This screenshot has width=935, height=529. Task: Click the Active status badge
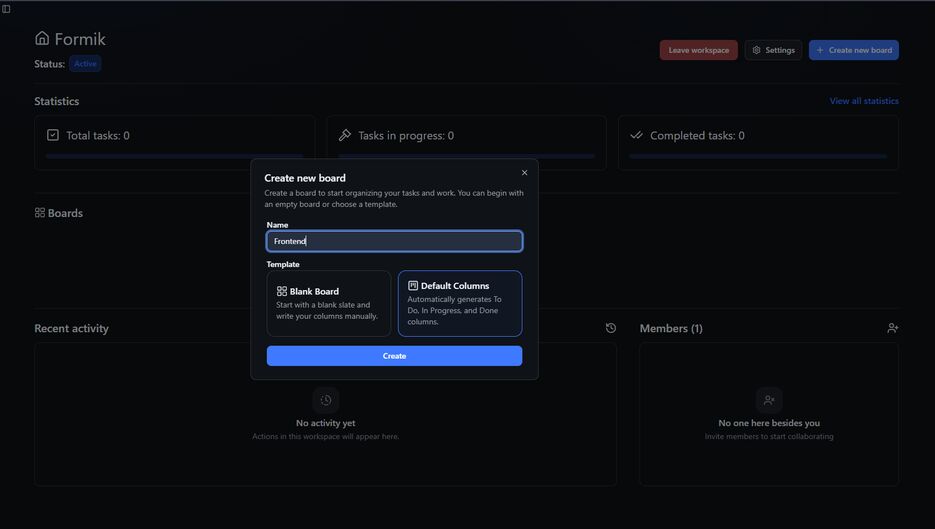[85, 64]
